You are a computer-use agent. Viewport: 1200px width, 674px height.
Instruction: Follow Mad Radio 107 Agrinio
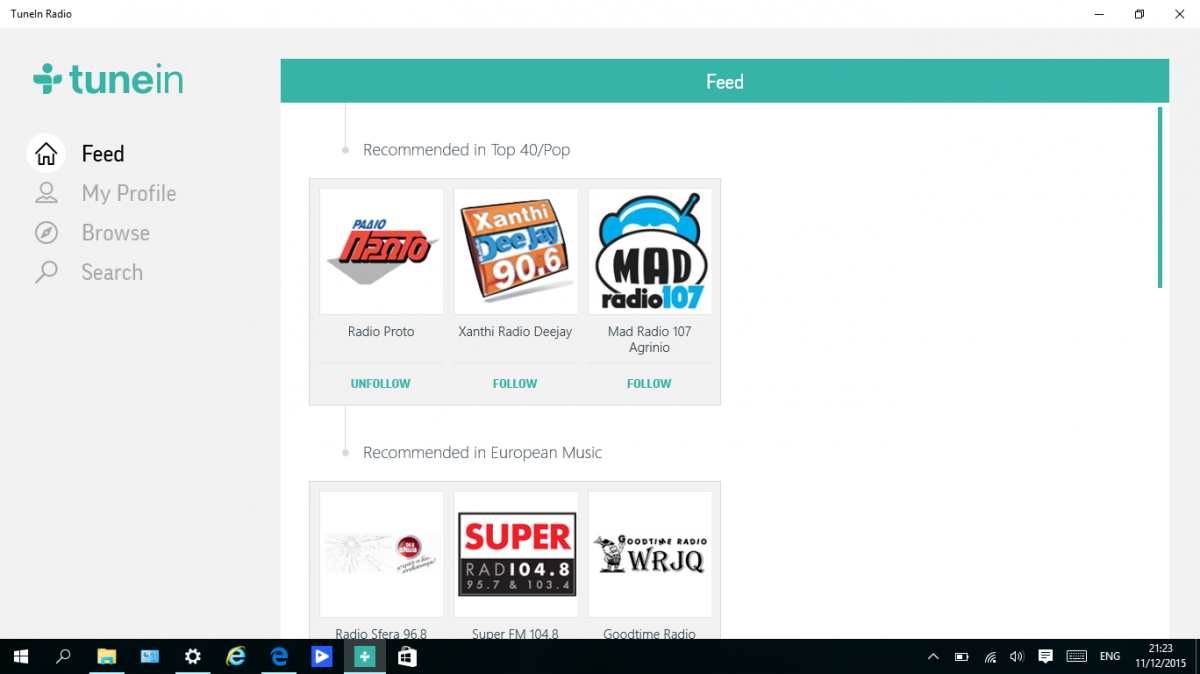[649, 384]
